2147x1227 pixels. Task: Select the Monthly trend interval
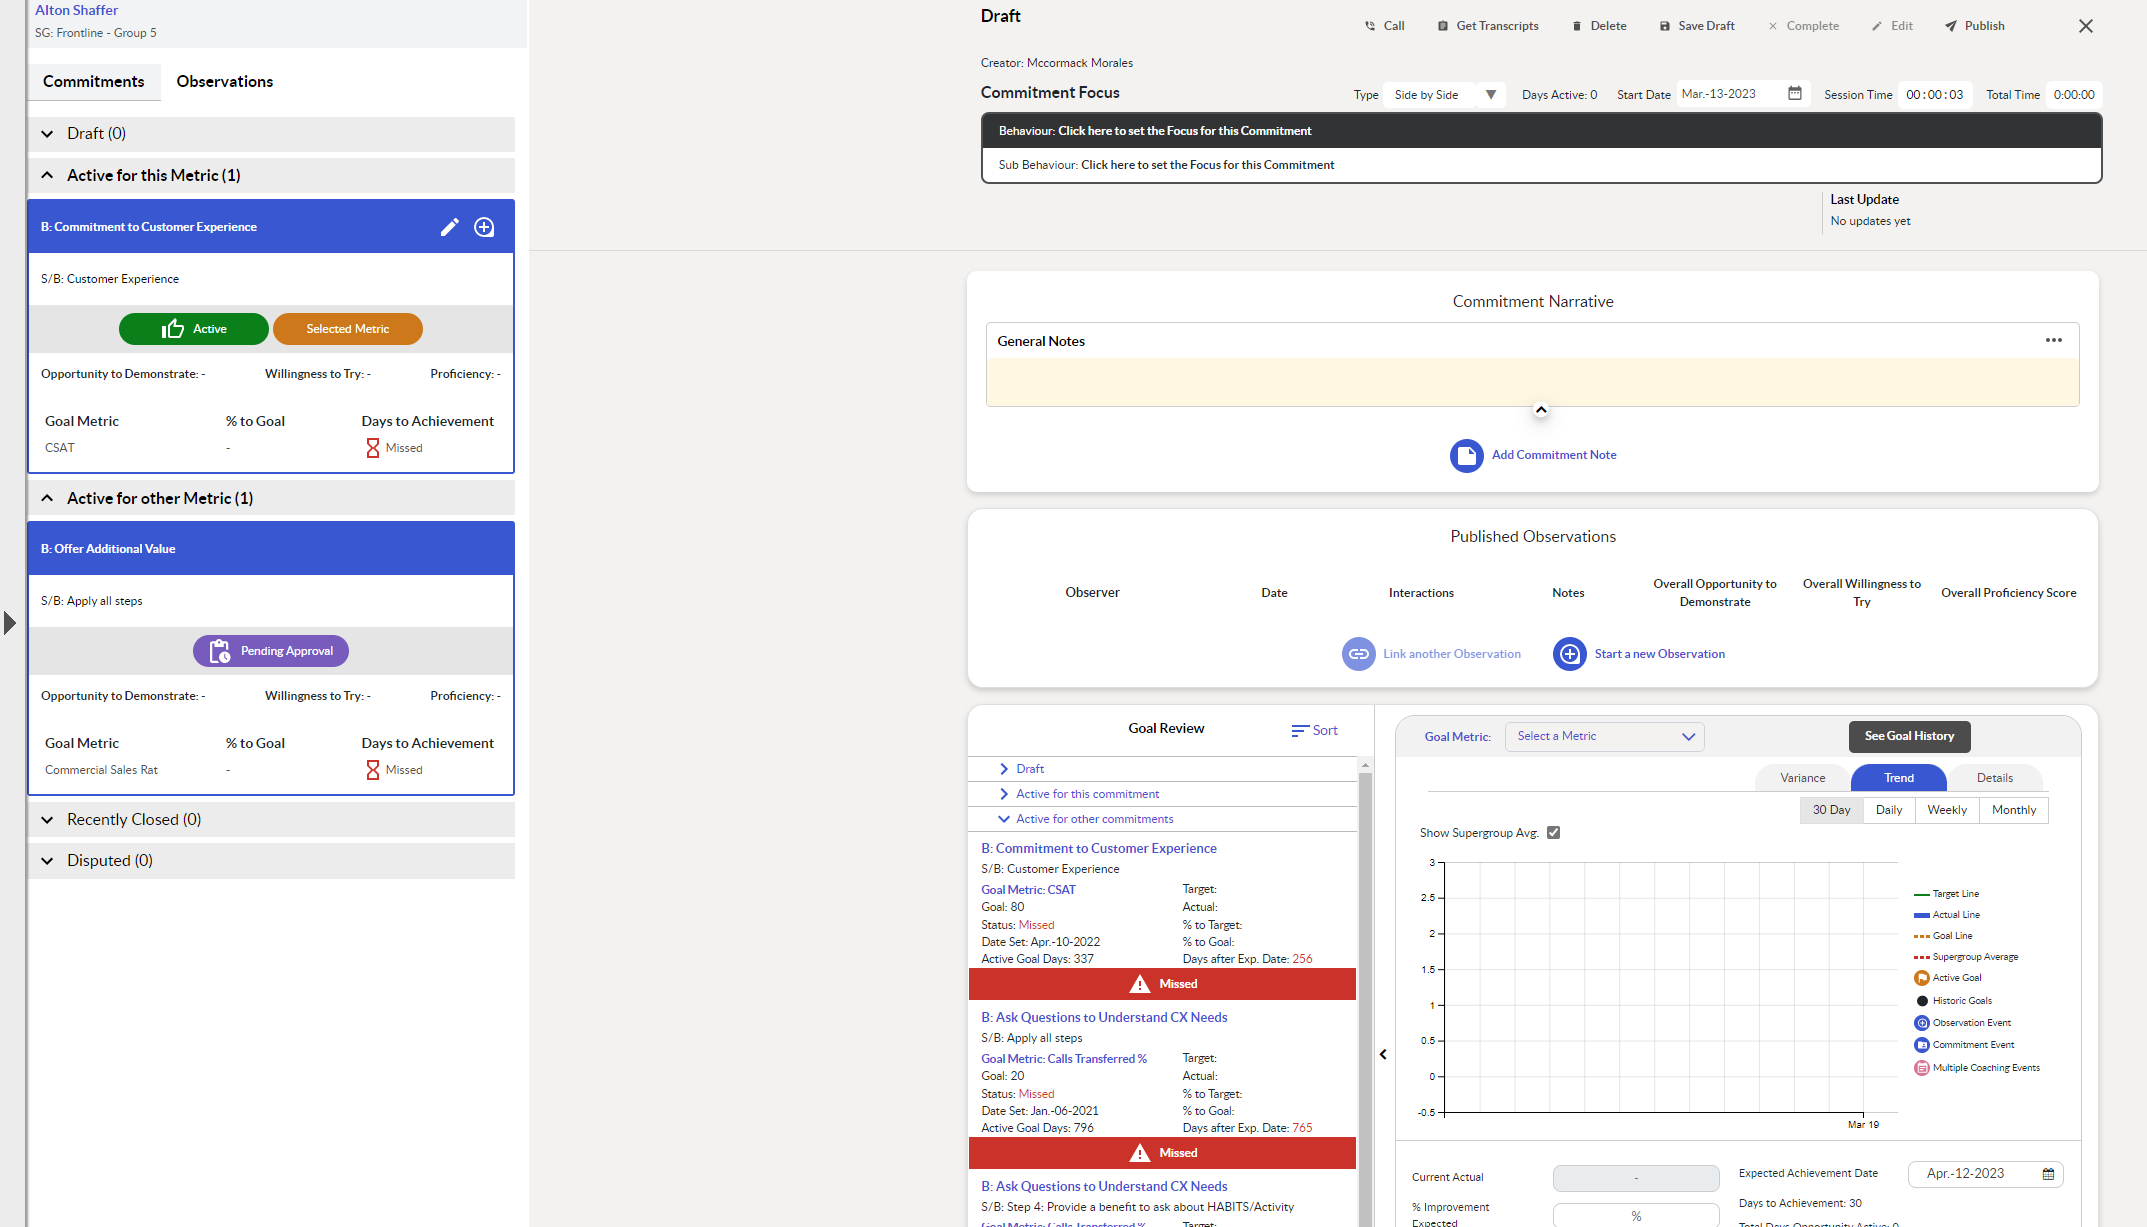point(2013,810)
